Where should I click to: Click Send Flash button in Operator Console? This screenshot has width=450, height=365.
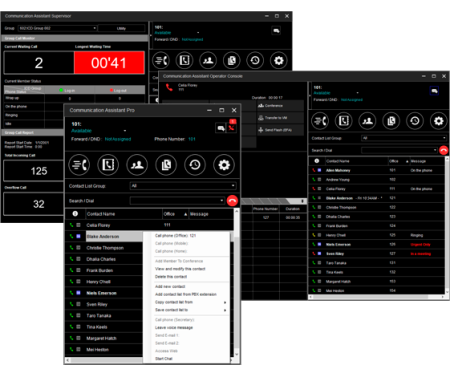tap(280, 130)
